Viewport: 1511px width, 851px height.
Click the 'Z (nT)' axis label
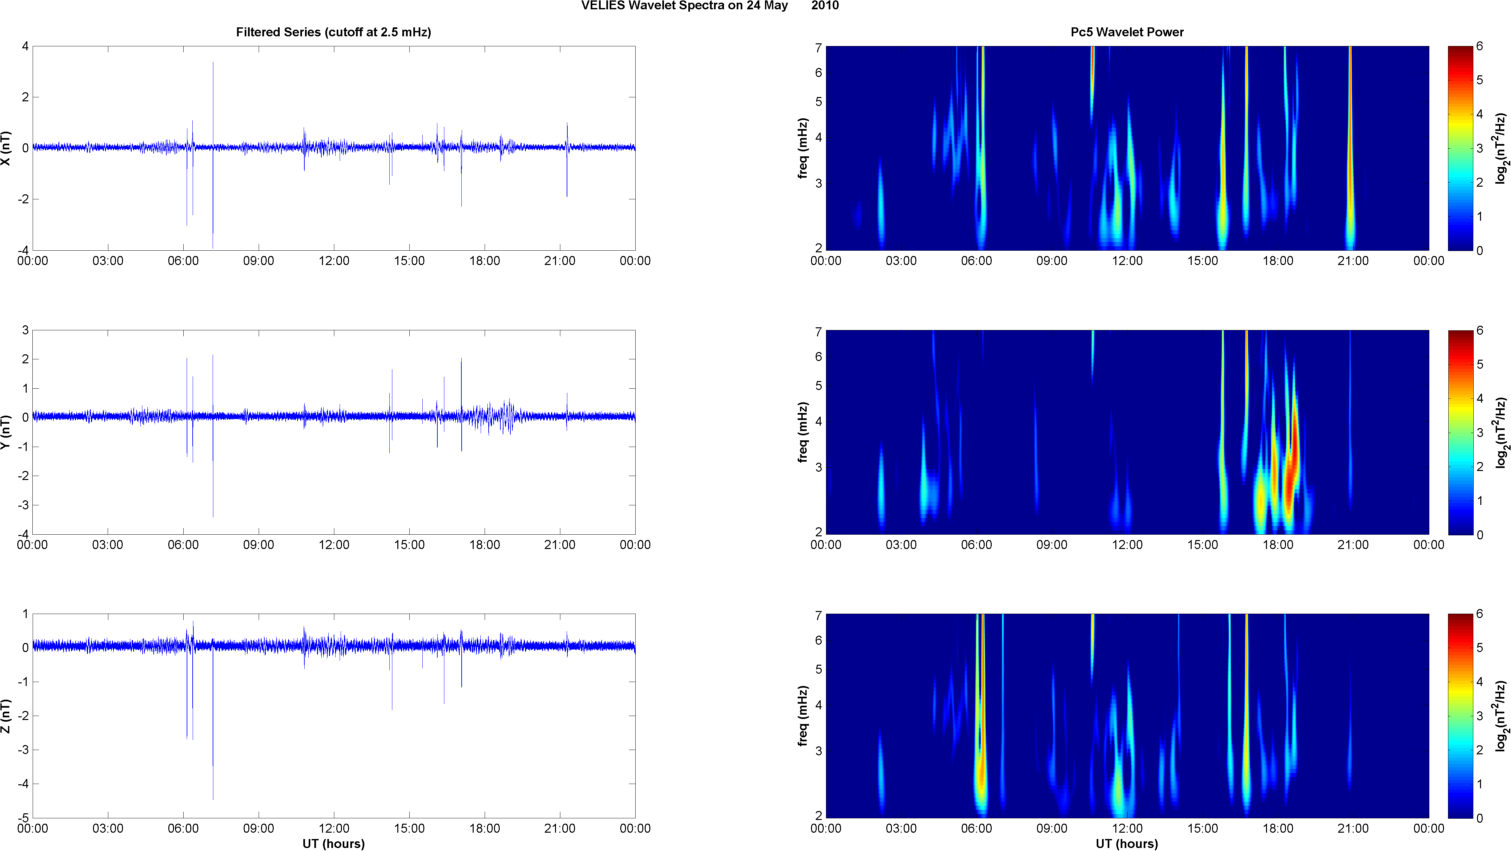(7, 716)
